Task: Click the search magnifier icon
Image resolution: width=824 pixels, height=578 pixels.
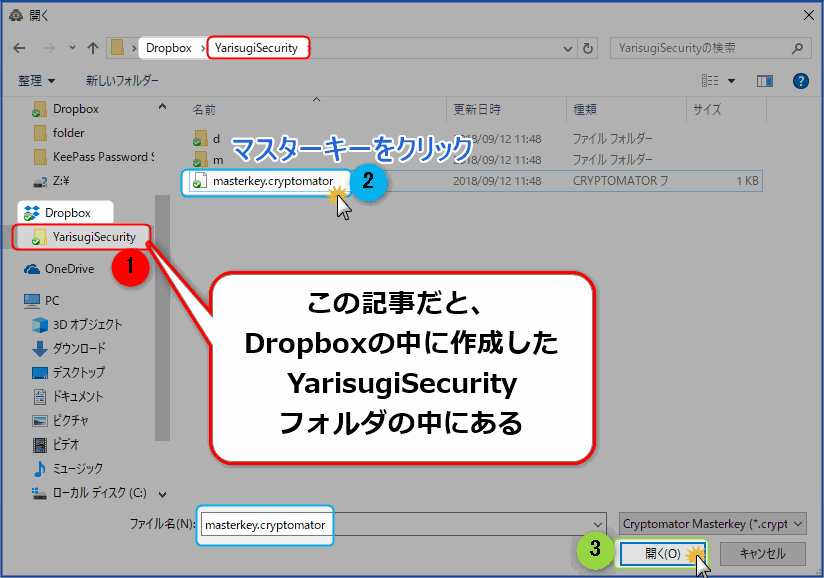Action: [x=797, y=48]
